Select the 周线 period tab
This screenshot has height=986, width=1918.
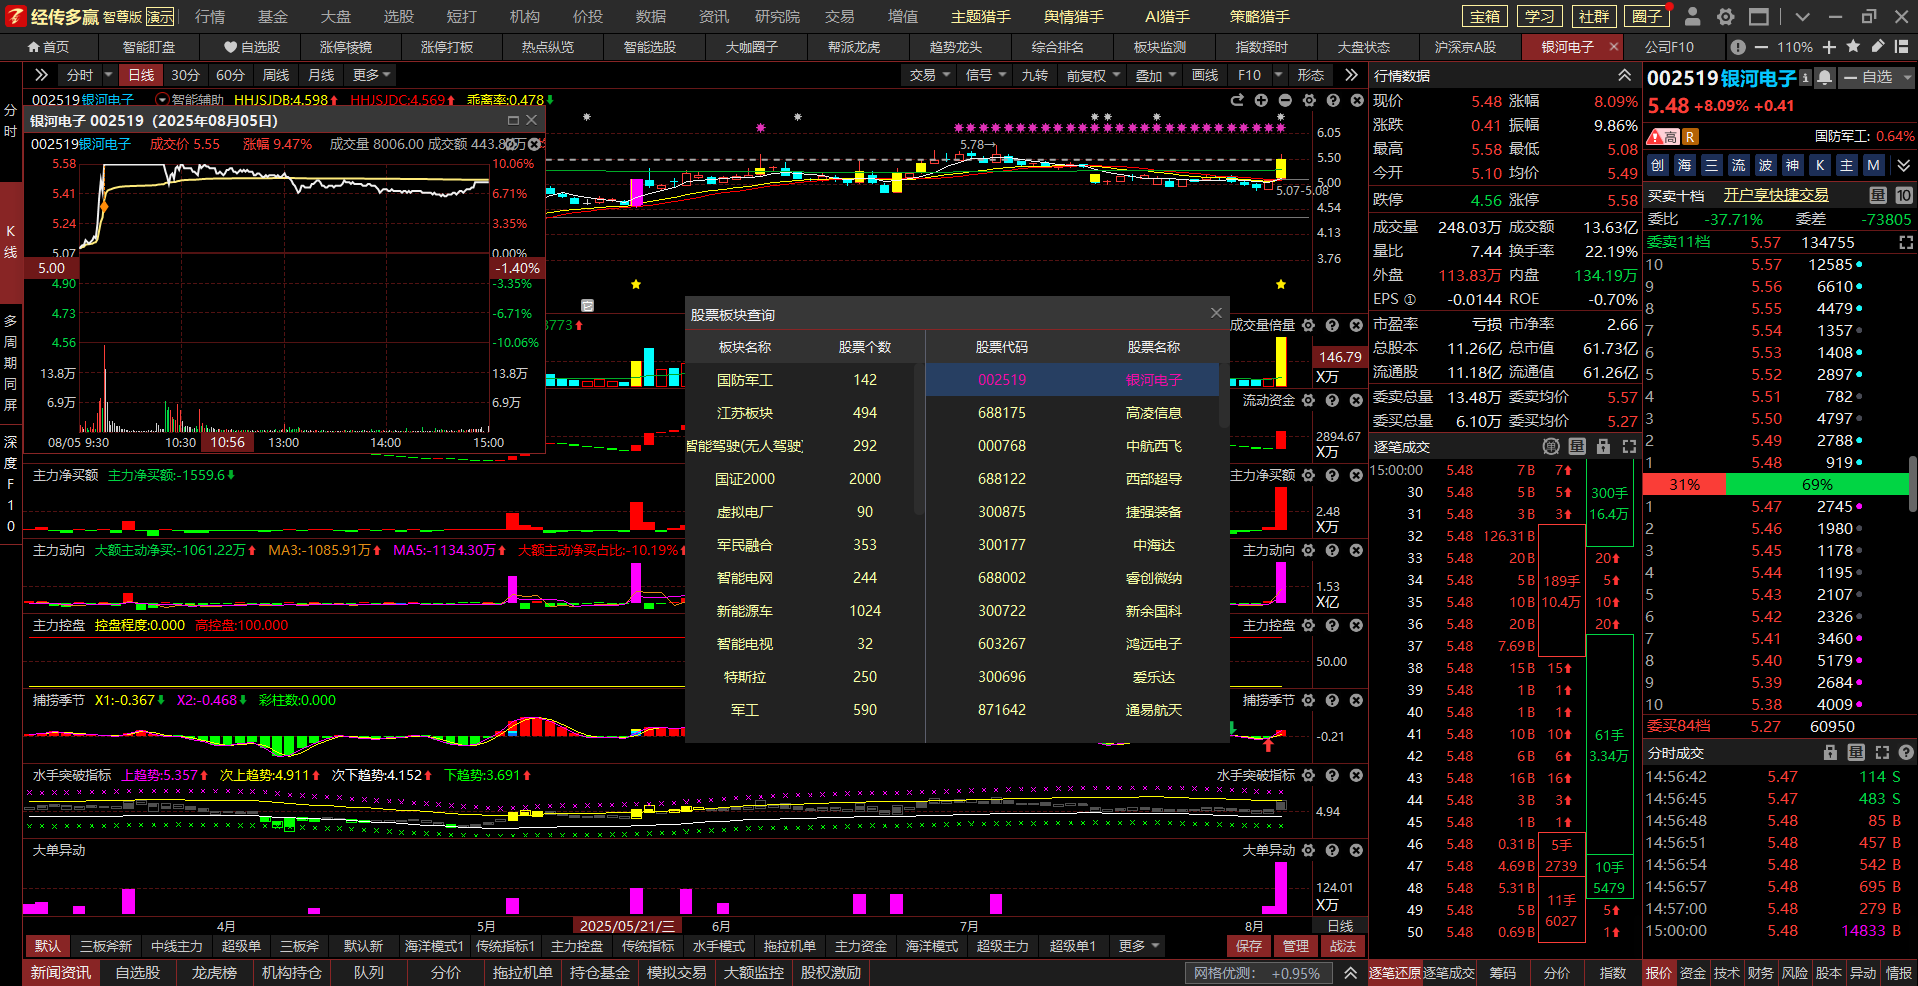[x=275, y=75]
